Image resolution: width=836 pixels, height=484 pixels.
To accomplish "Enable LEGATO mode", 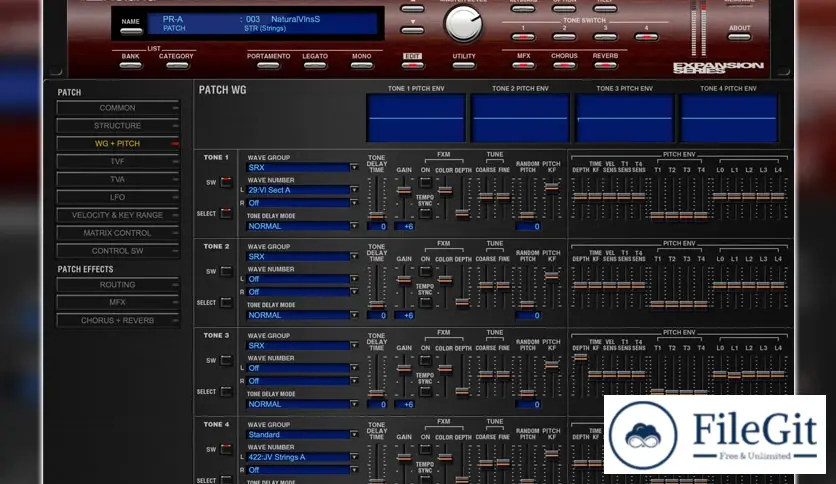I will point(315,66).
